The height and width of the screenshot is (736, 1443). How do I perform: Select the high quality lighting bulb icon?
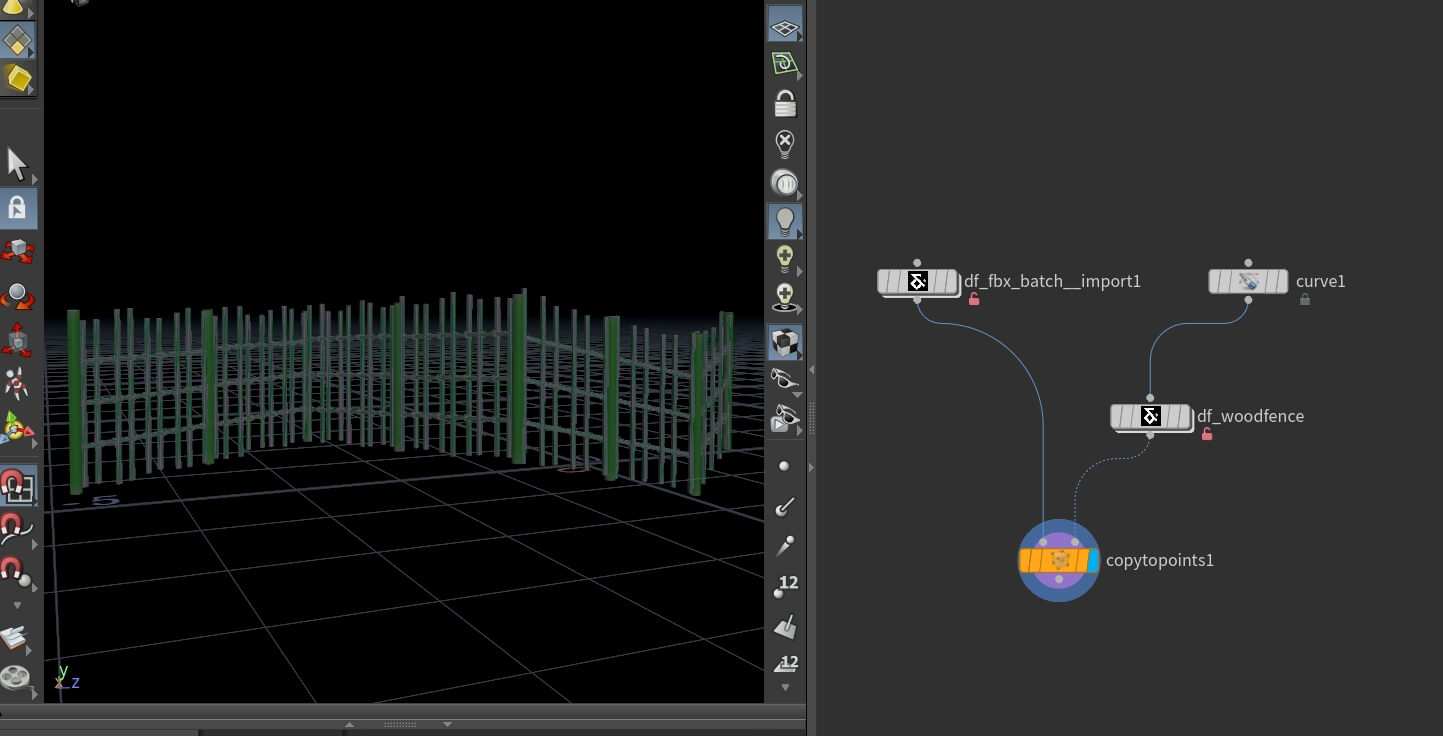[785, 259]
